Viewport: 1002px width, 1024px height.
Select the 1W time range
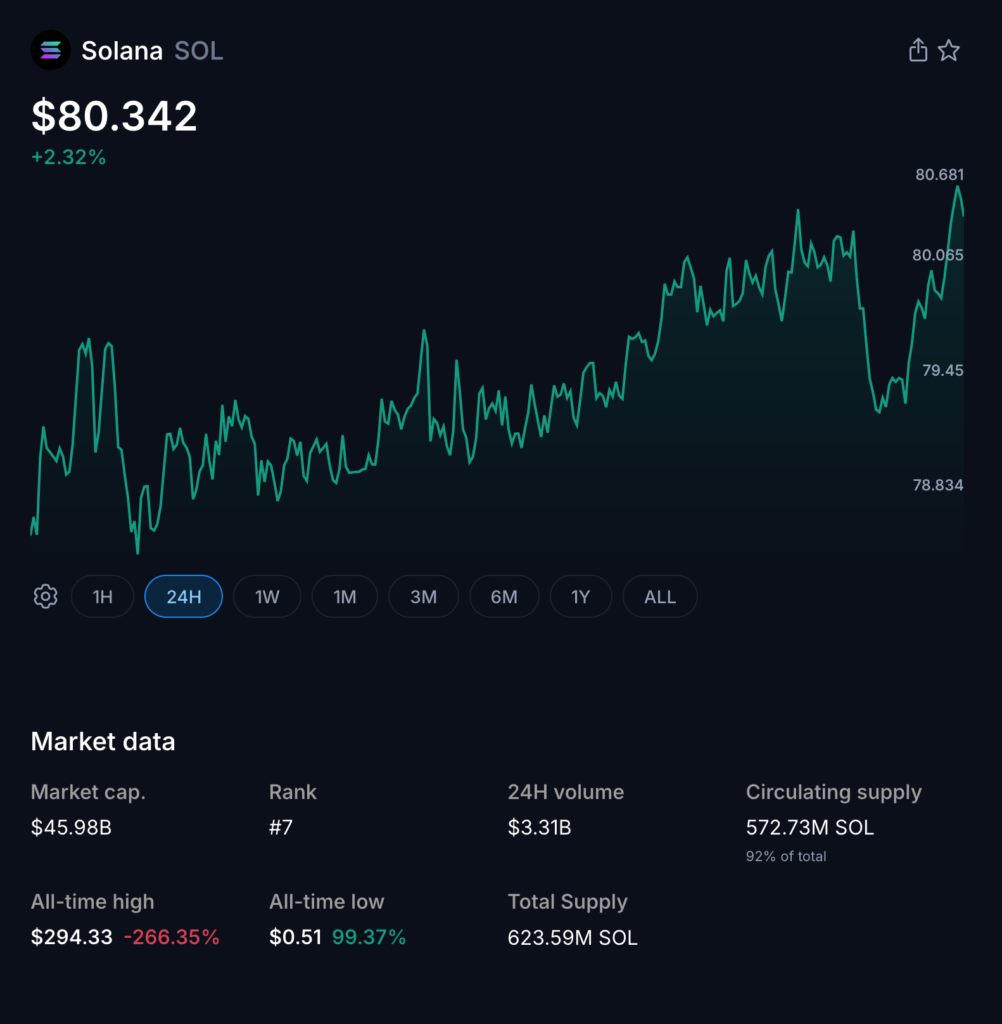pyautogui.click(x=266, y=596)
